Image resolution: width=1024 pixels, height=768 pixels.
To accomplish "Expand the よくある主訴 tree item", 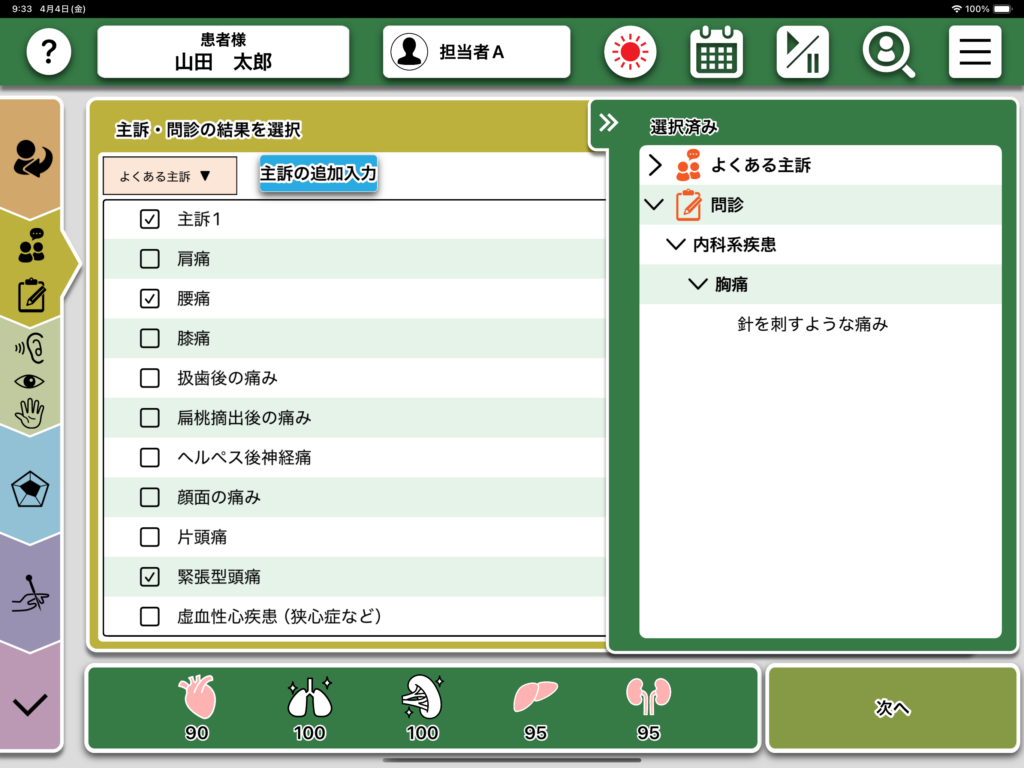I will [x=656, y=165].
